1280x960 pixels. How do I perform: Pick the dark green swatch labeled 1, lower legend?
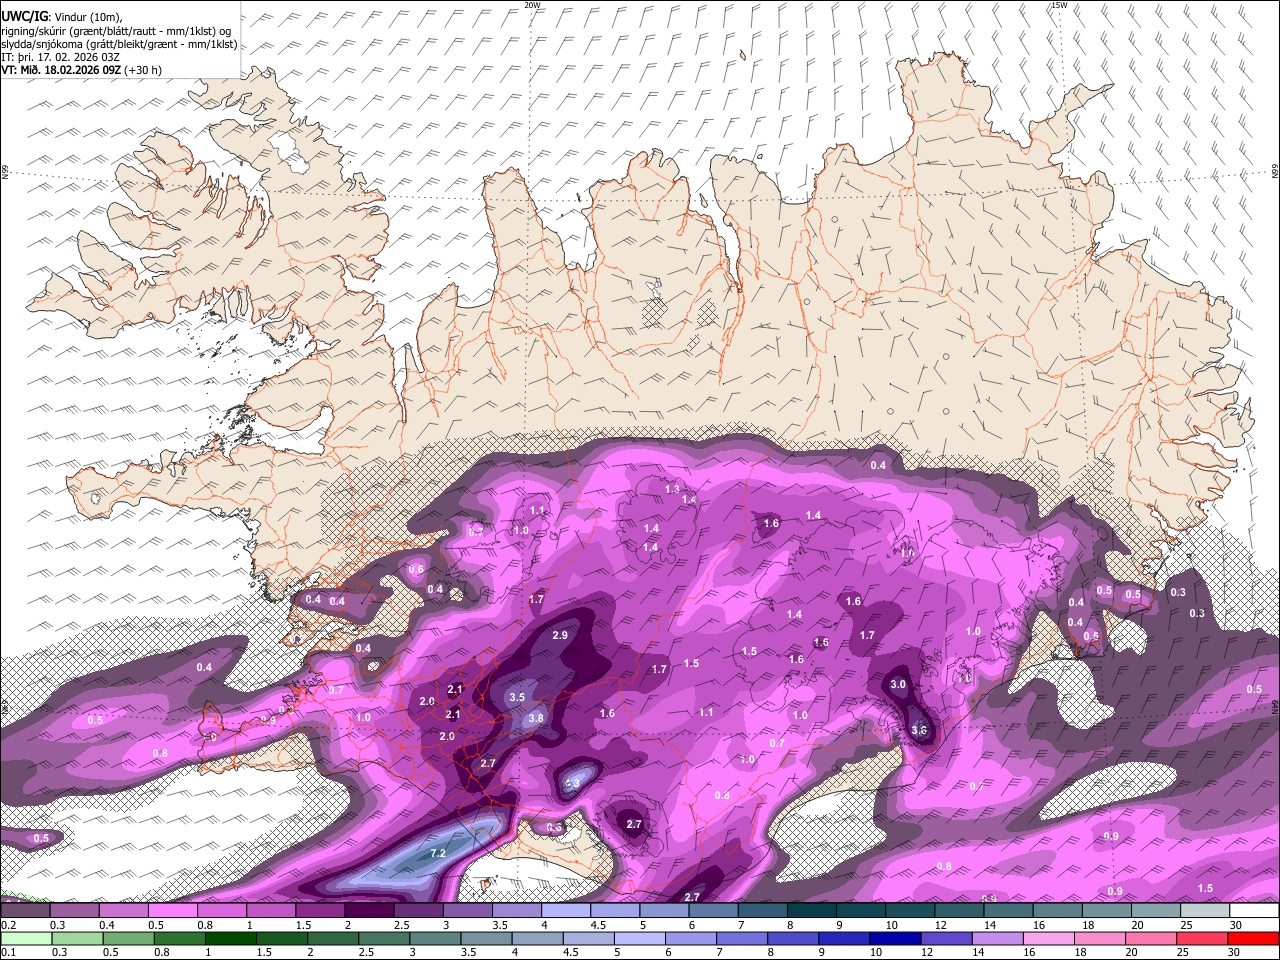(229, 938)
